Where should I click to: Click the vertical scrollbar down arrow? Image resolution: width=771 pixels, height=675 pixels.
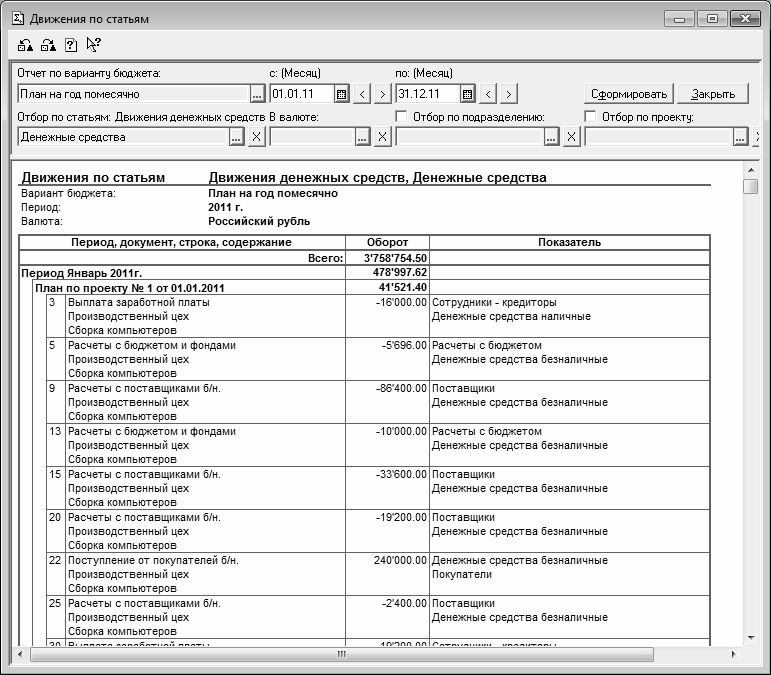[751, 638]
